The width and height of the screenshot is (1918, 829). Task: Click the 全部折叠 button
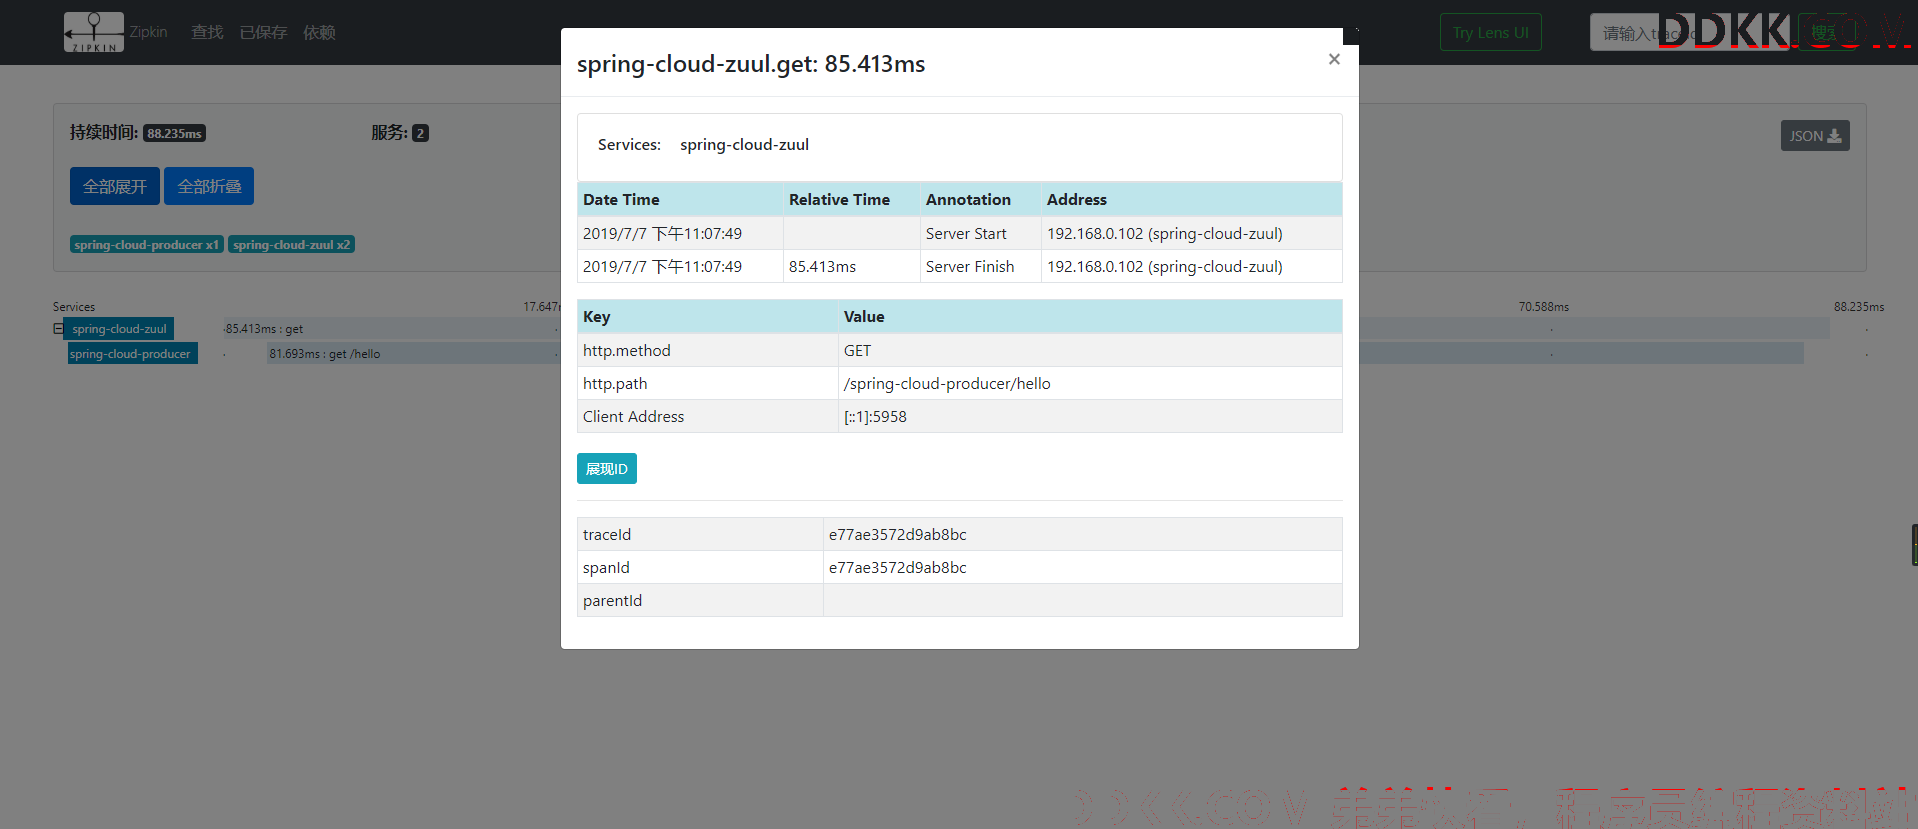(x=209, y=186)
